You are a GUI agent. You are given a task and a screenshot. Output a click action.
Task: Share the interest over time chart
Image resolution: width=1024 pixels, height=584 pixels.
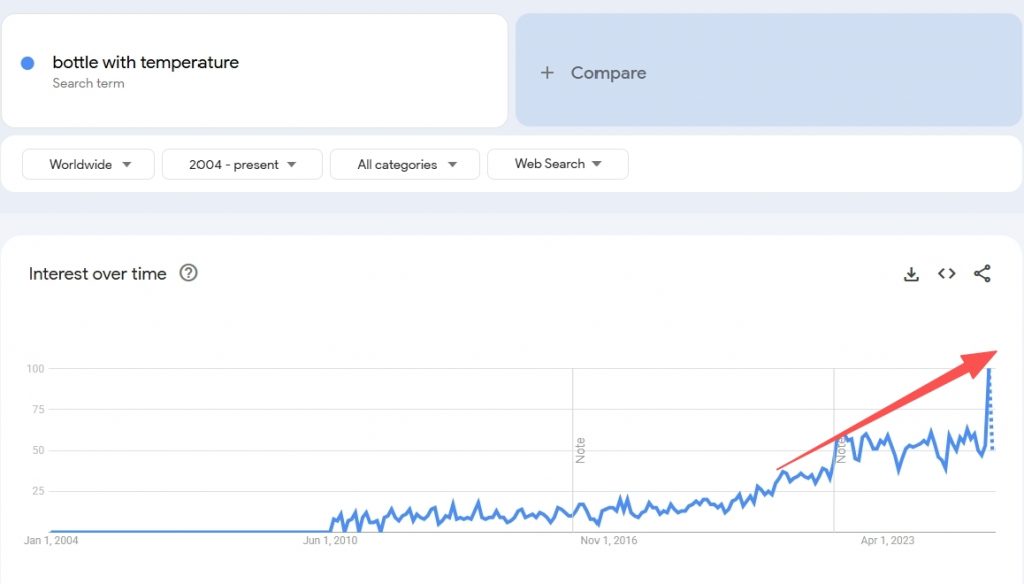coord(982,274)
